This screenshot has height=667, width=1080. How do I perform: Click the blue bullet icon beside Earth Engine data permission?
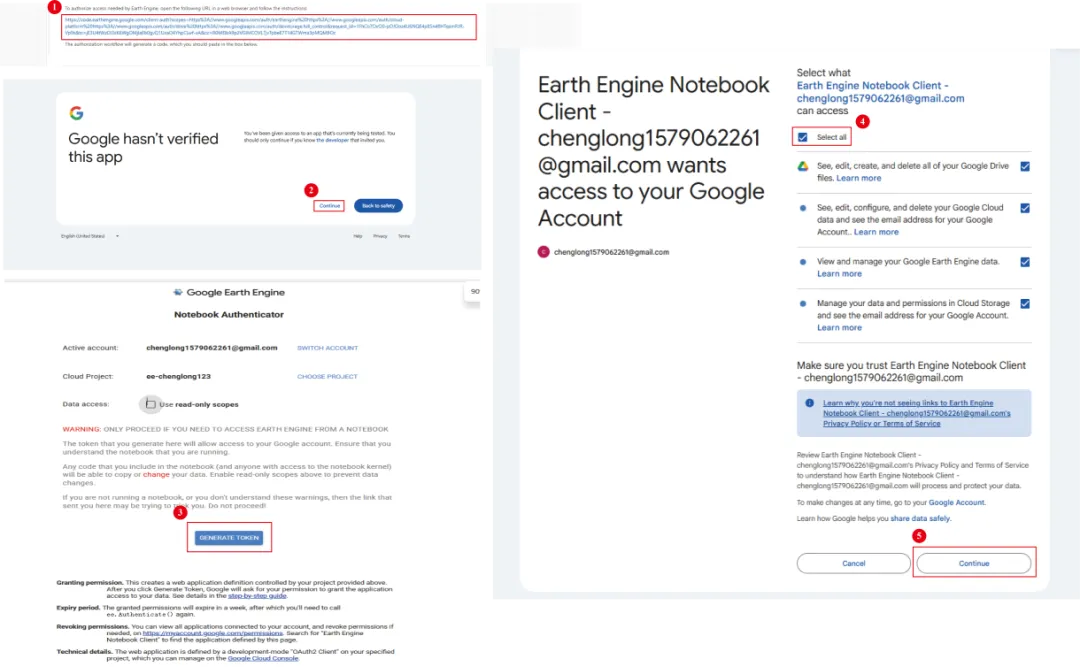802,262
